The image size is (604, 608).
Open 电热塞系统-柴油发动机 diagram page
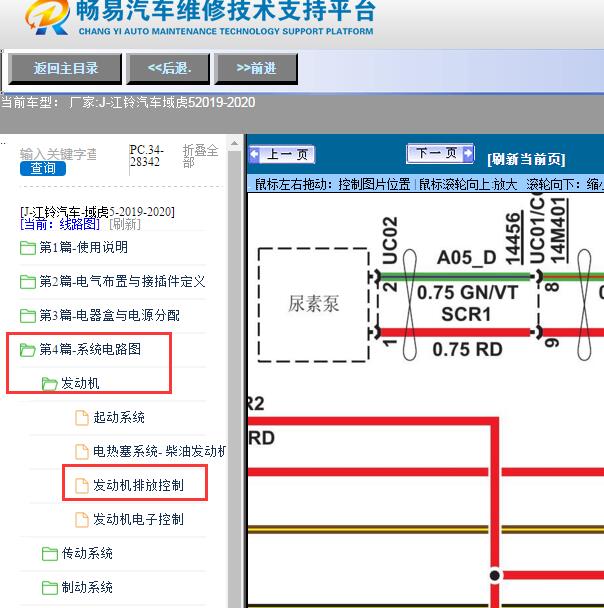coord(159,451)
